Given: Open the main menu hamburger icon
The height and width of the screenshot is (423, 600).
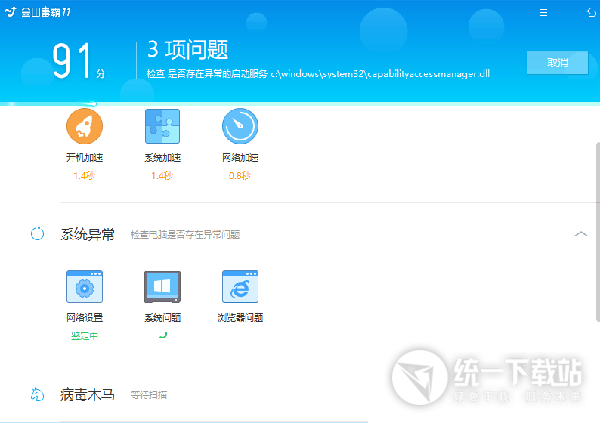Looking at the screenshot, I should (x=544, y=12).
